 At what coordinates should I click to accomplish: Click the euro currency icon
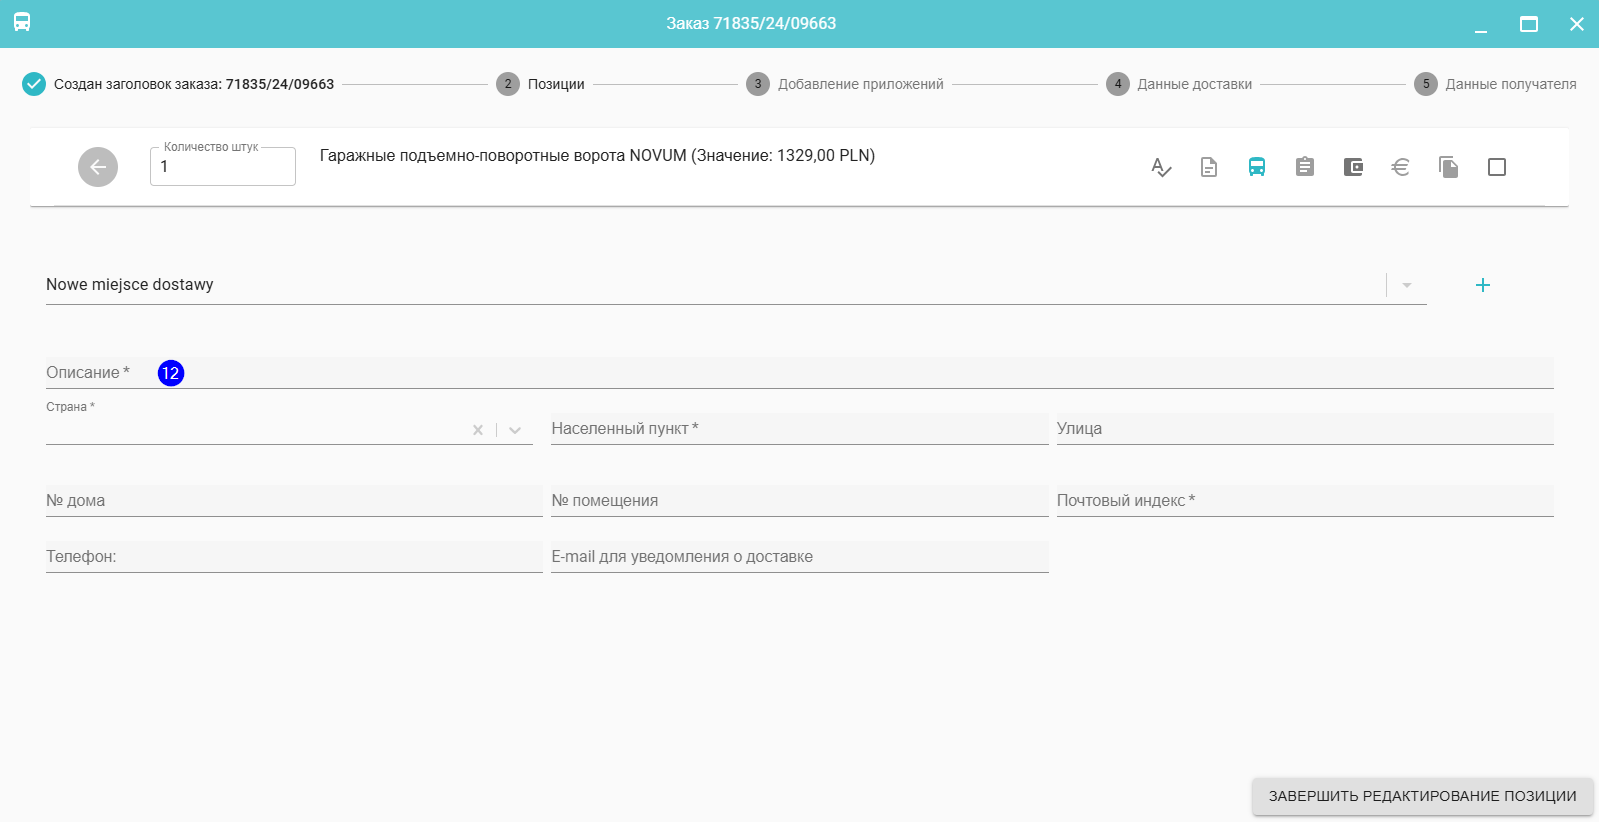[x=1400, y=167]
